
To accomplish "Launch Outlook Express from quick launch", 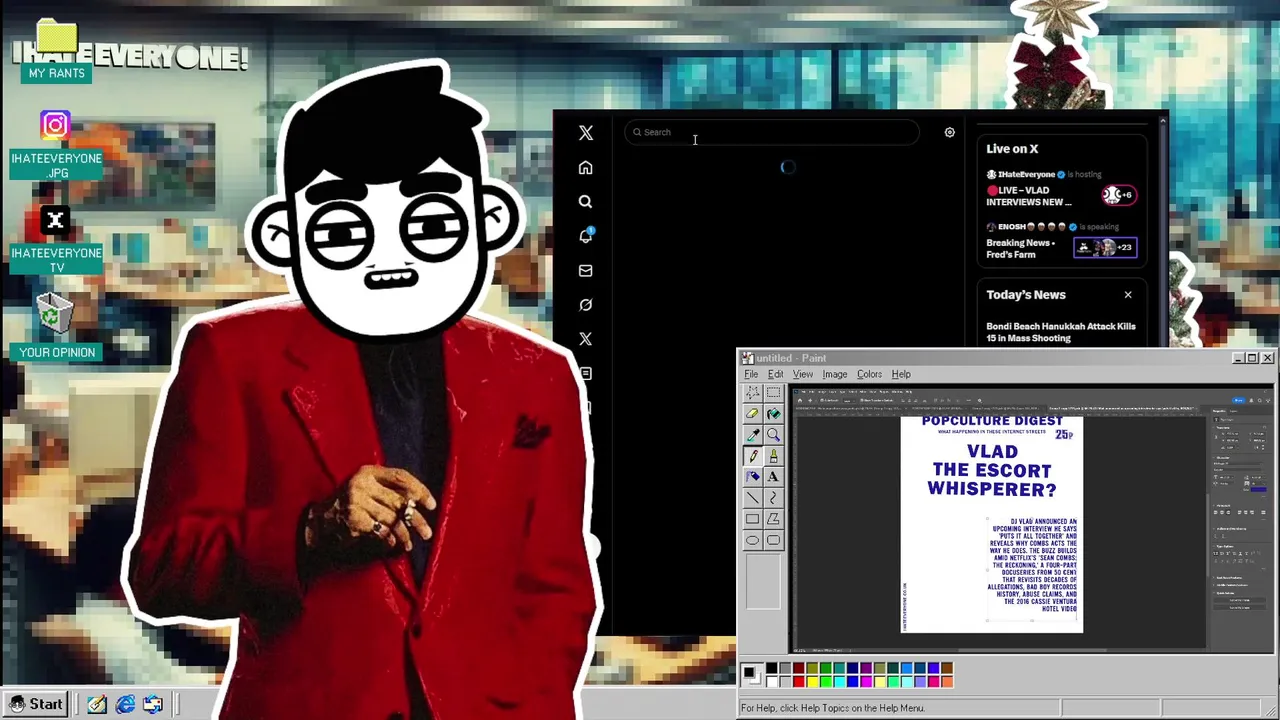I will pos(153,705).
